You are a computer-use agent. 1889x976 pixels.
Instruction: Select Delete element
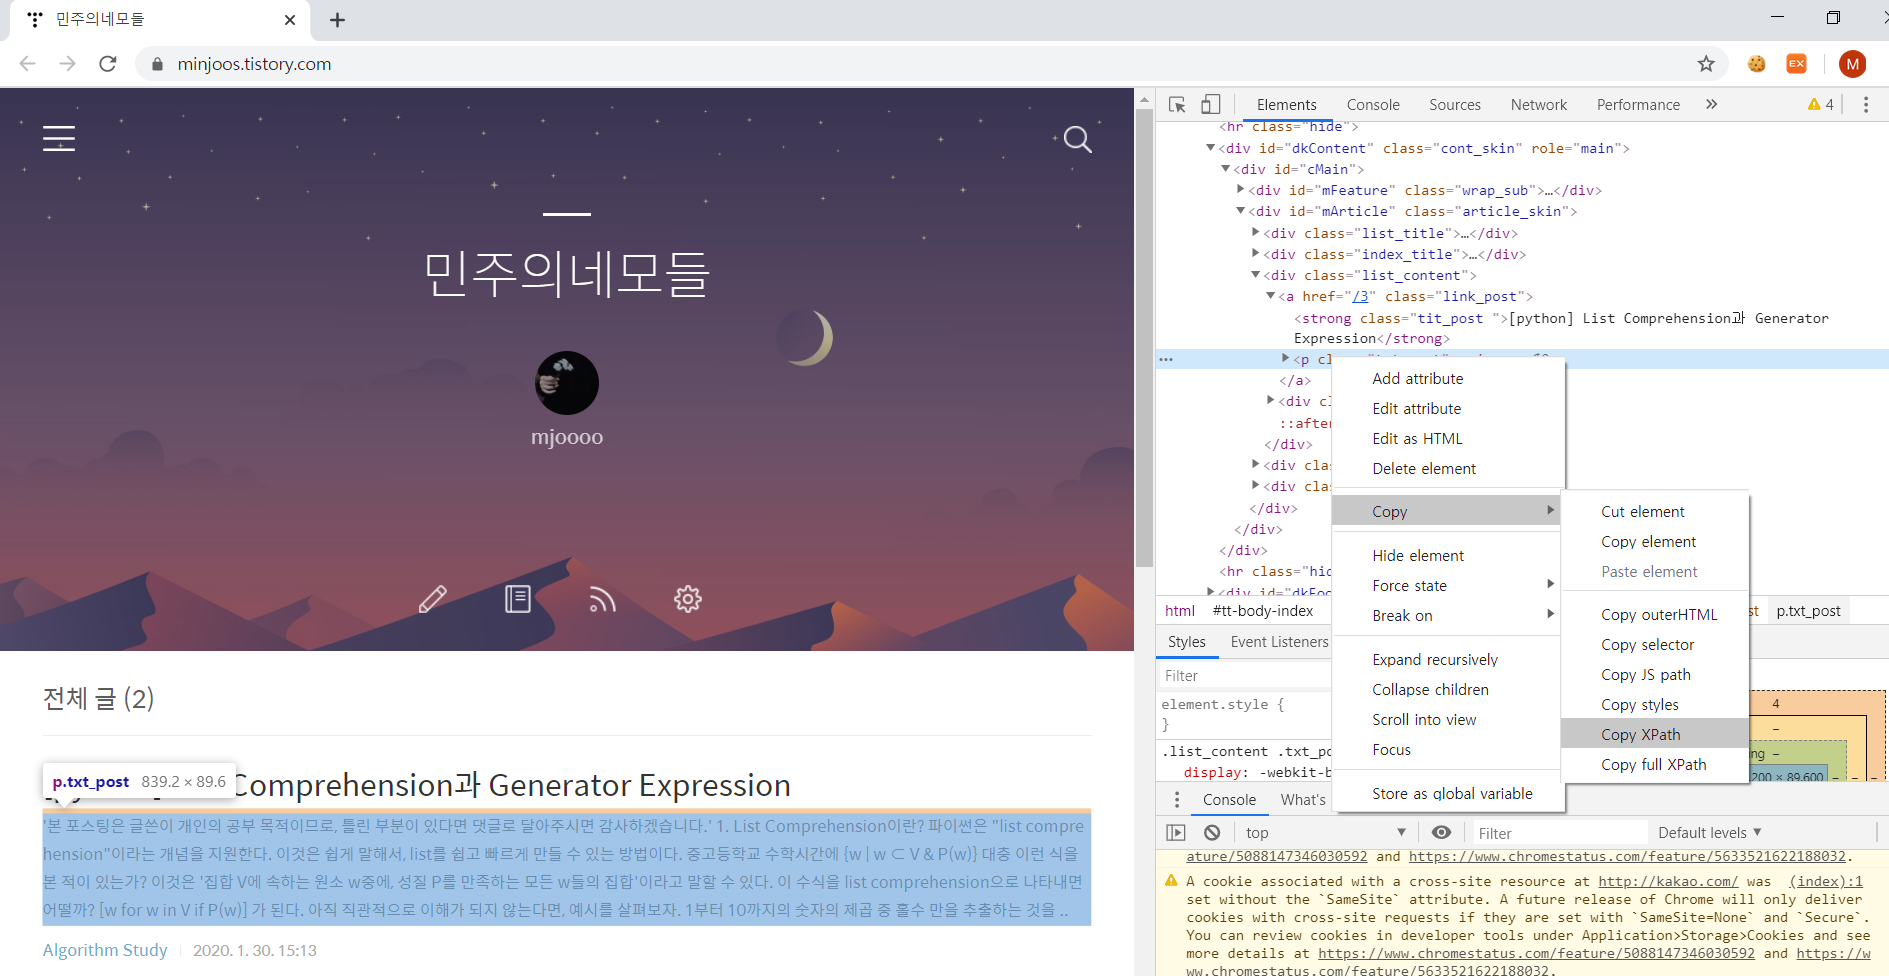(1448, 468)
